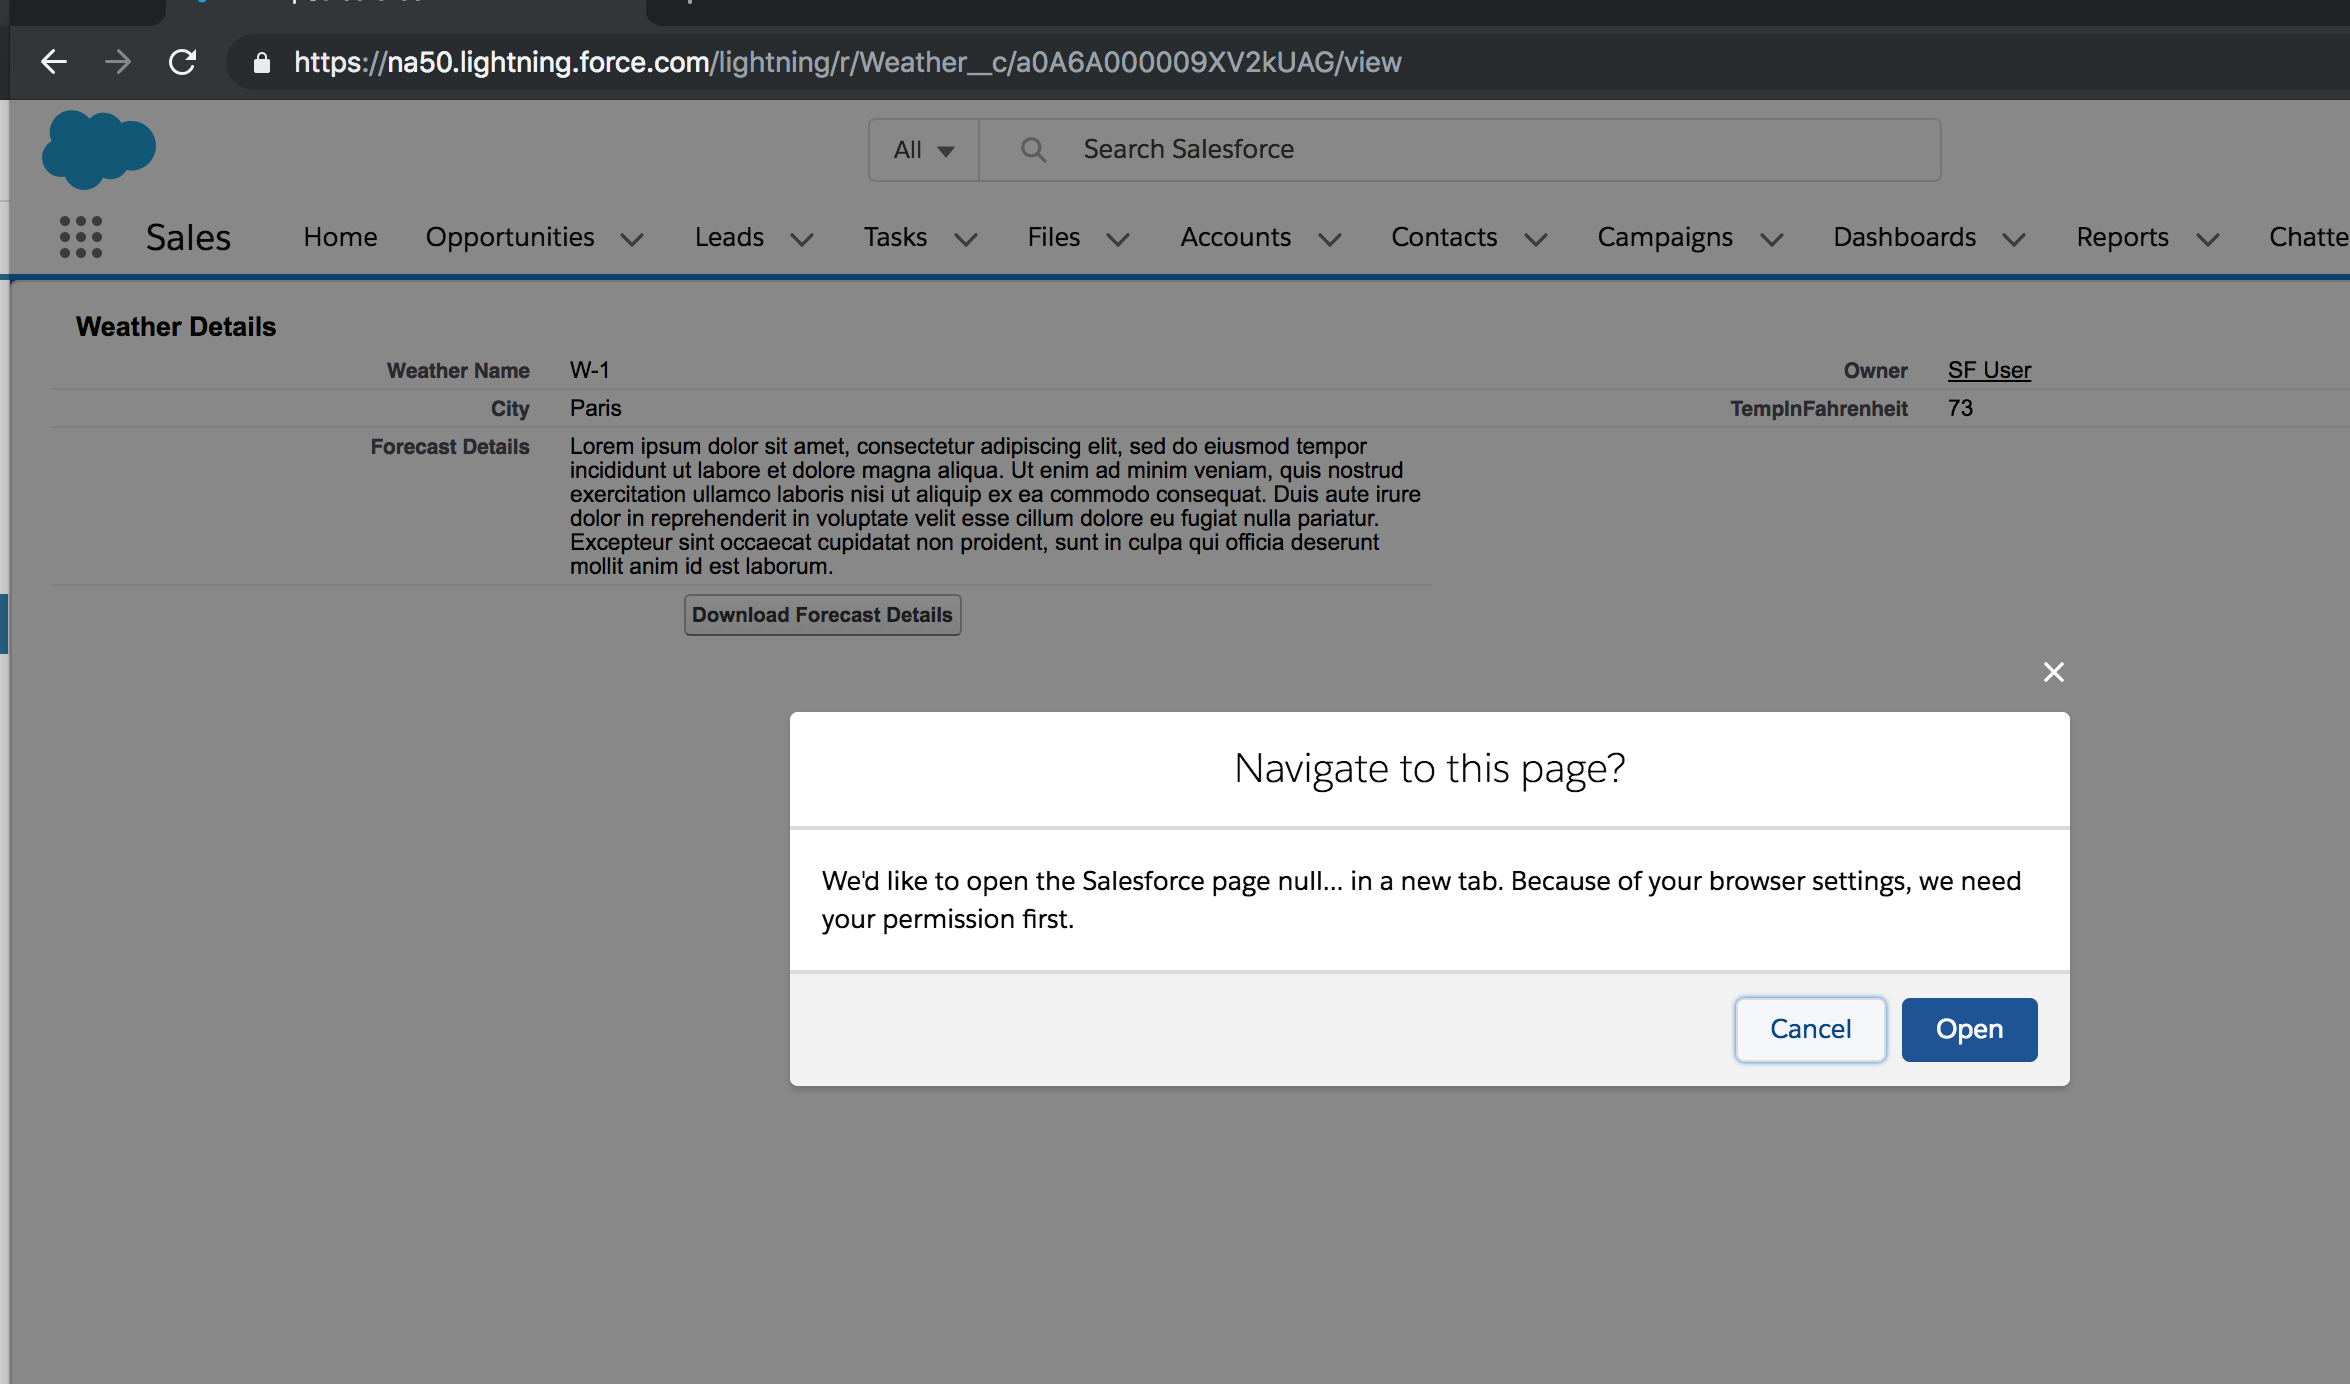Dismiss the dialog with the X icon
2350x1384 pixels.
coord(2054,671)
